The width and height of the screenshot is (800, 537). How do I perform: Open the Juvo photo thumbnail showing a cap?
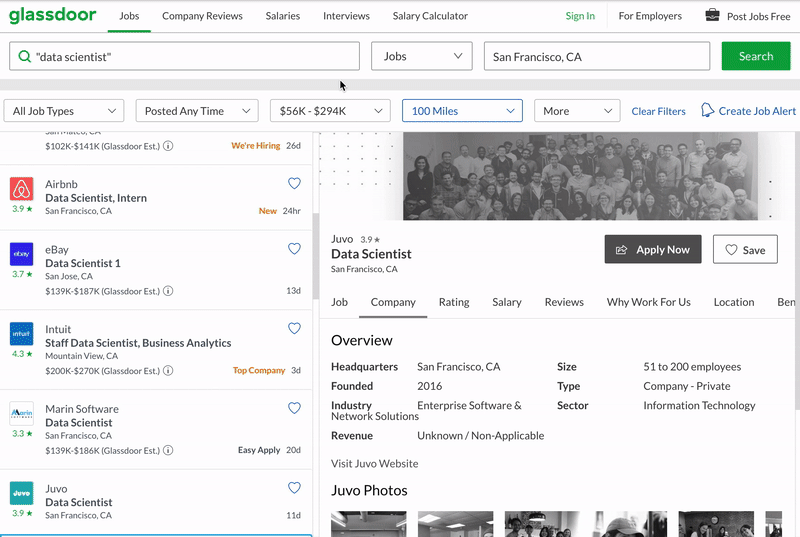click(629, 524)
